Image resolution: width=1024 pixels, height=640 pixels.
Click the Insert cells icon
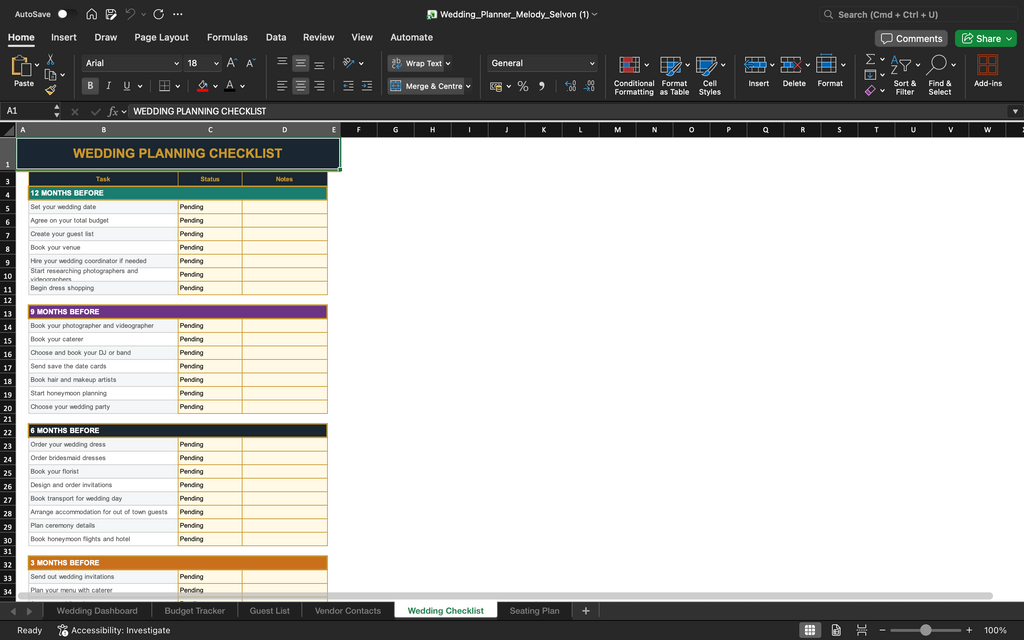coord(755,65)
